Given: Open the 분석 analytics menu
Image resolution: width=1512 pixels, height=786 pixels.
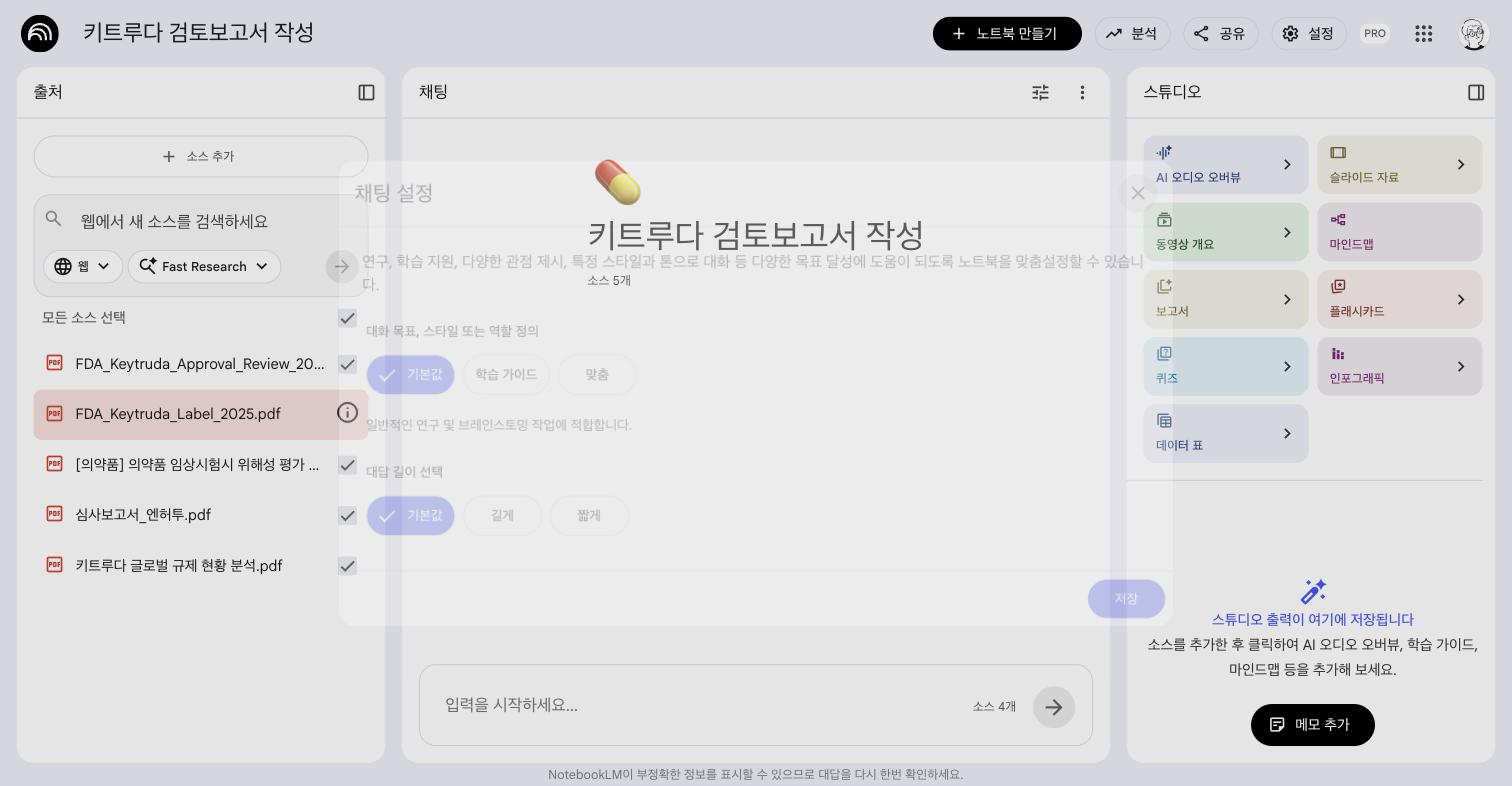Looking at the screenshot, I should pyautogui.click(x=1132, y=33).
